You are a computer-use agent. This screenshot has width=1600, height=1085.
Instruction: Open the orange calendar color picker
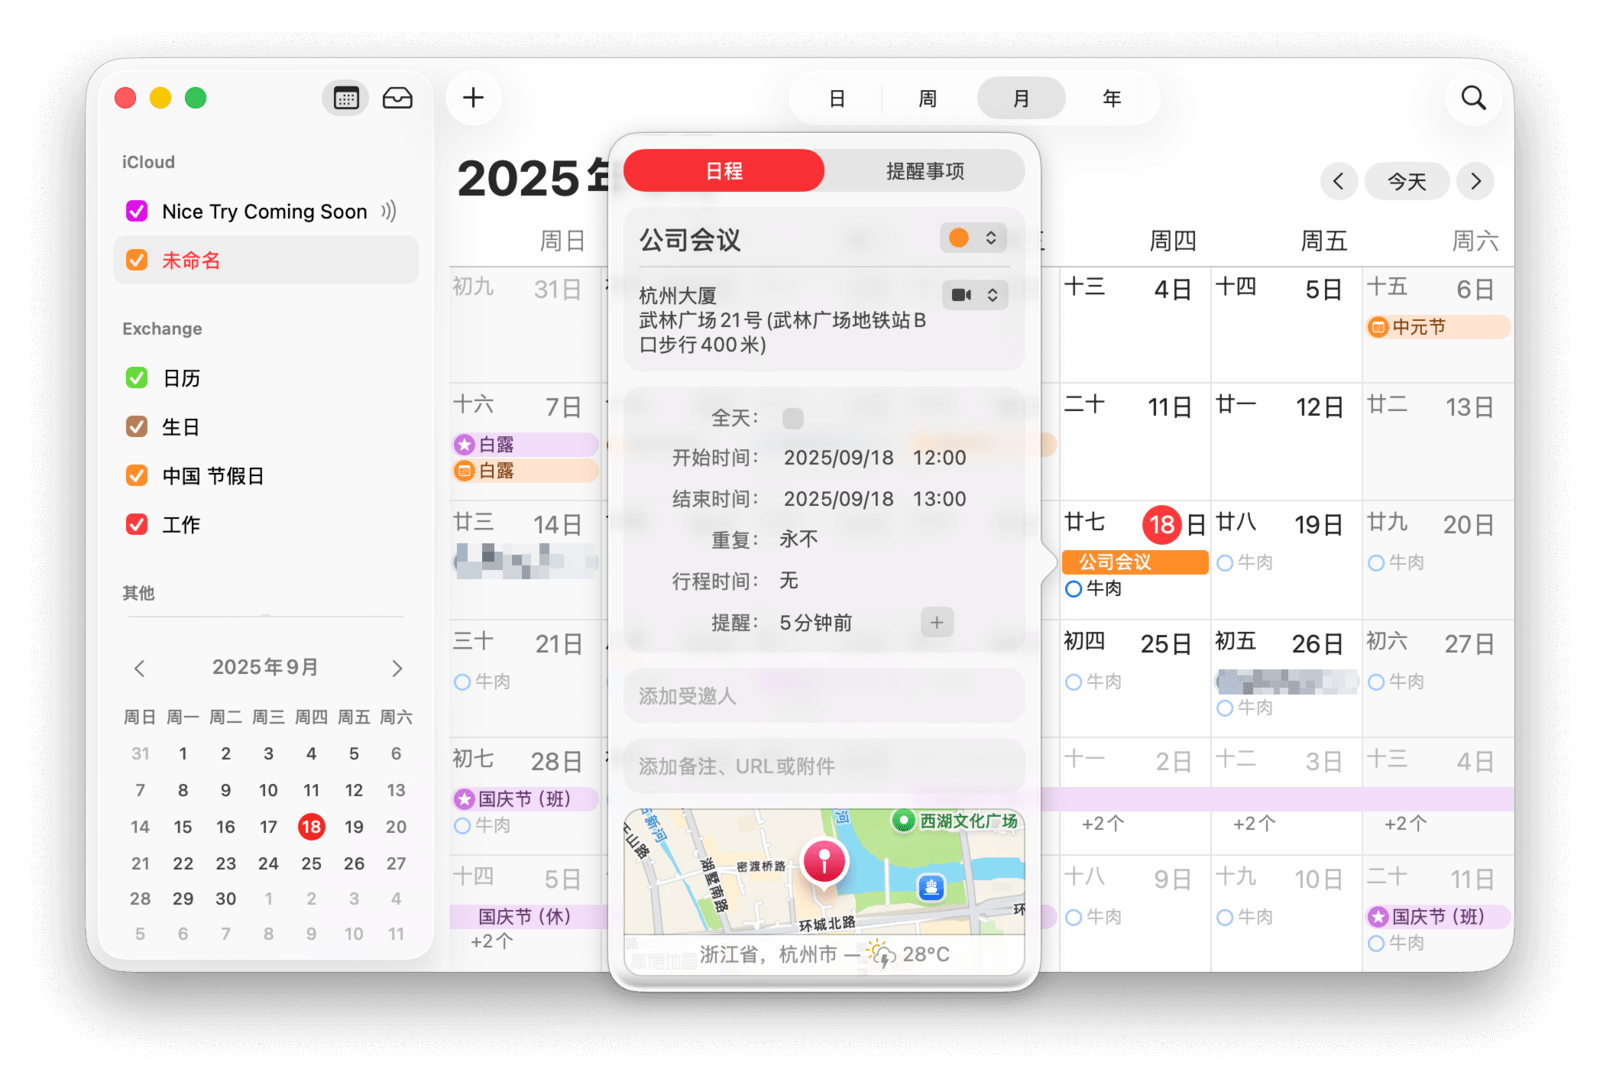point(972,238)
